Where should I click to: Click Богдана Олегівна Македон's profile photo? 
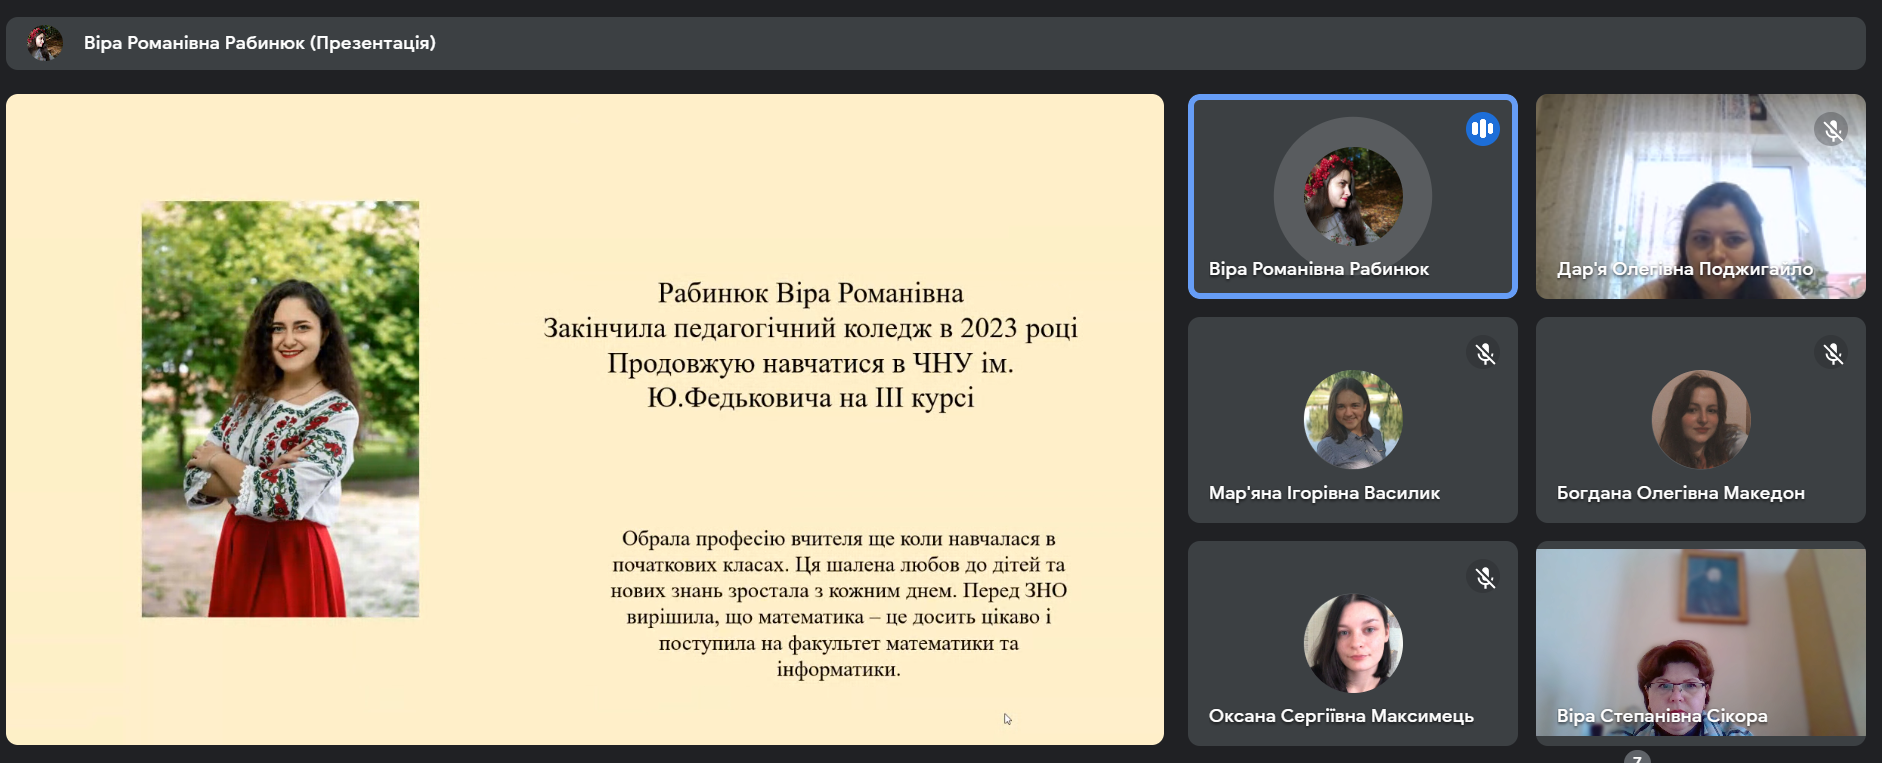tap(1701, 420)
